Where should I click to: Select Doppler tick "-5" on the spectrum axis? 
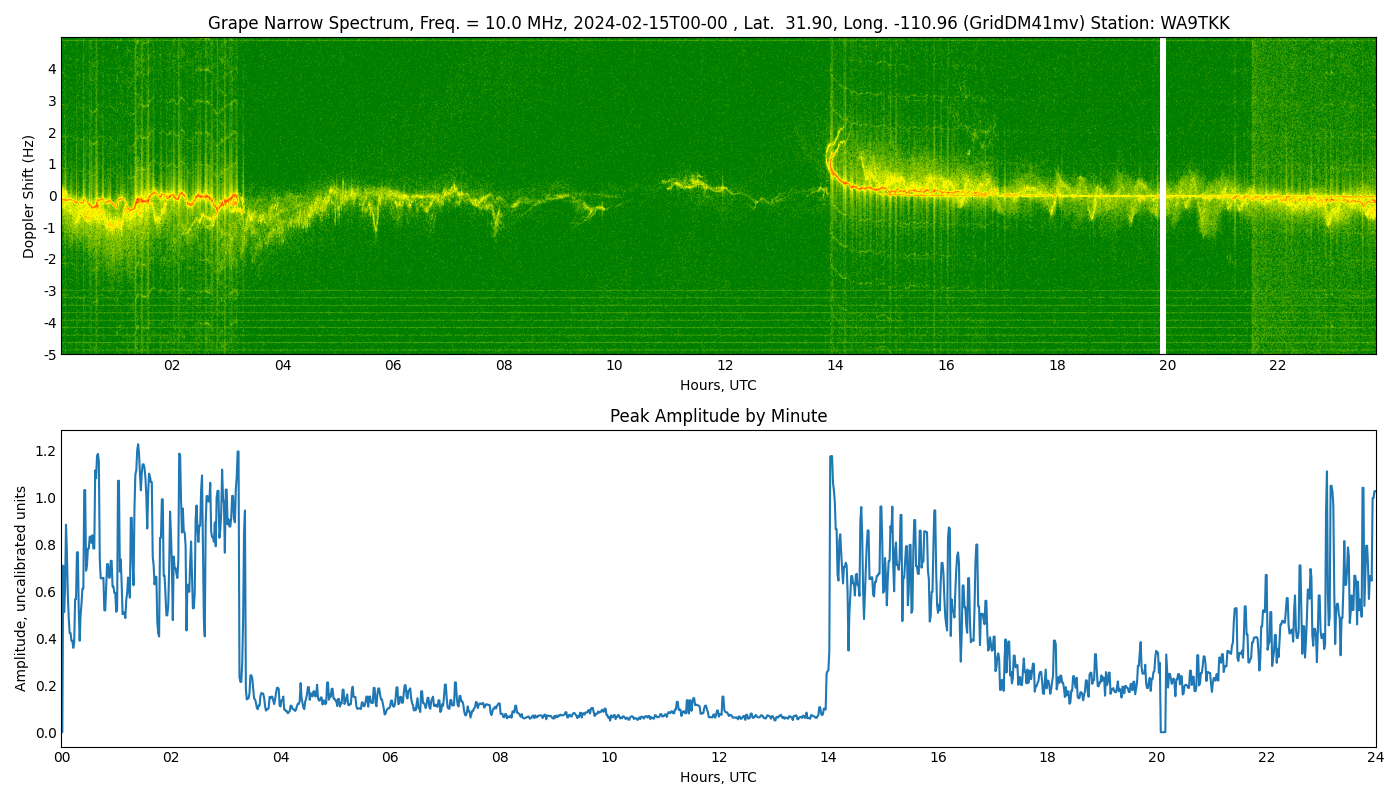(x=50, y=354)
